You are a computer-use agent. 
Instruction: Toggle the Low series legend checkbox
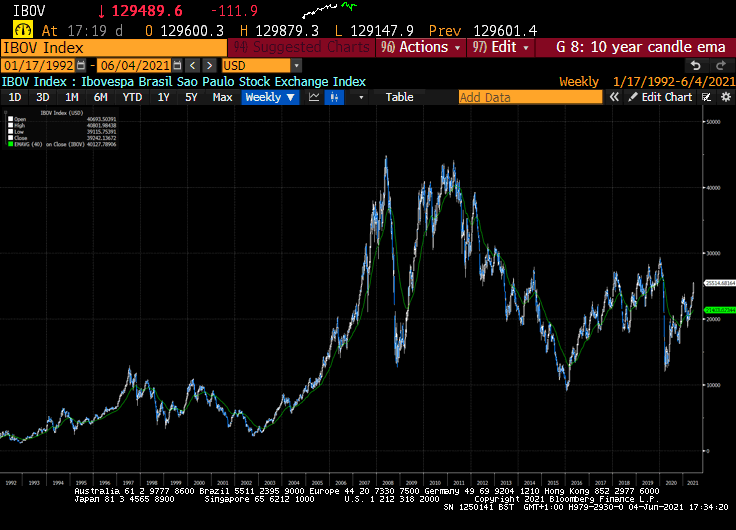click(10, 132)
